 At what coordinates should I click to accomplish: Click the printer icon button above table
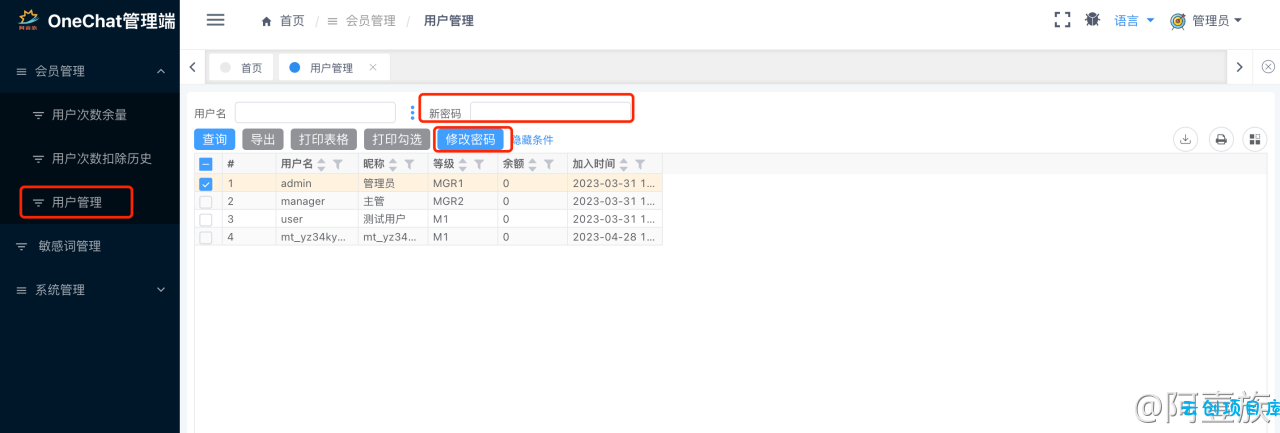tap(1221, 140)
